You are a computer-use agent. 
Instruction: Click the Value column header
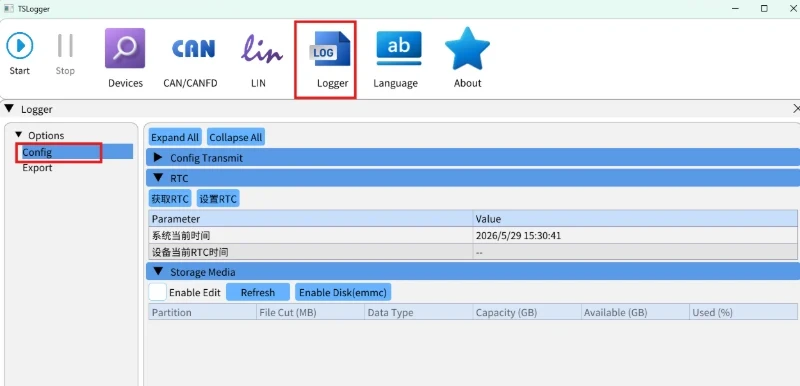[635, 219]
